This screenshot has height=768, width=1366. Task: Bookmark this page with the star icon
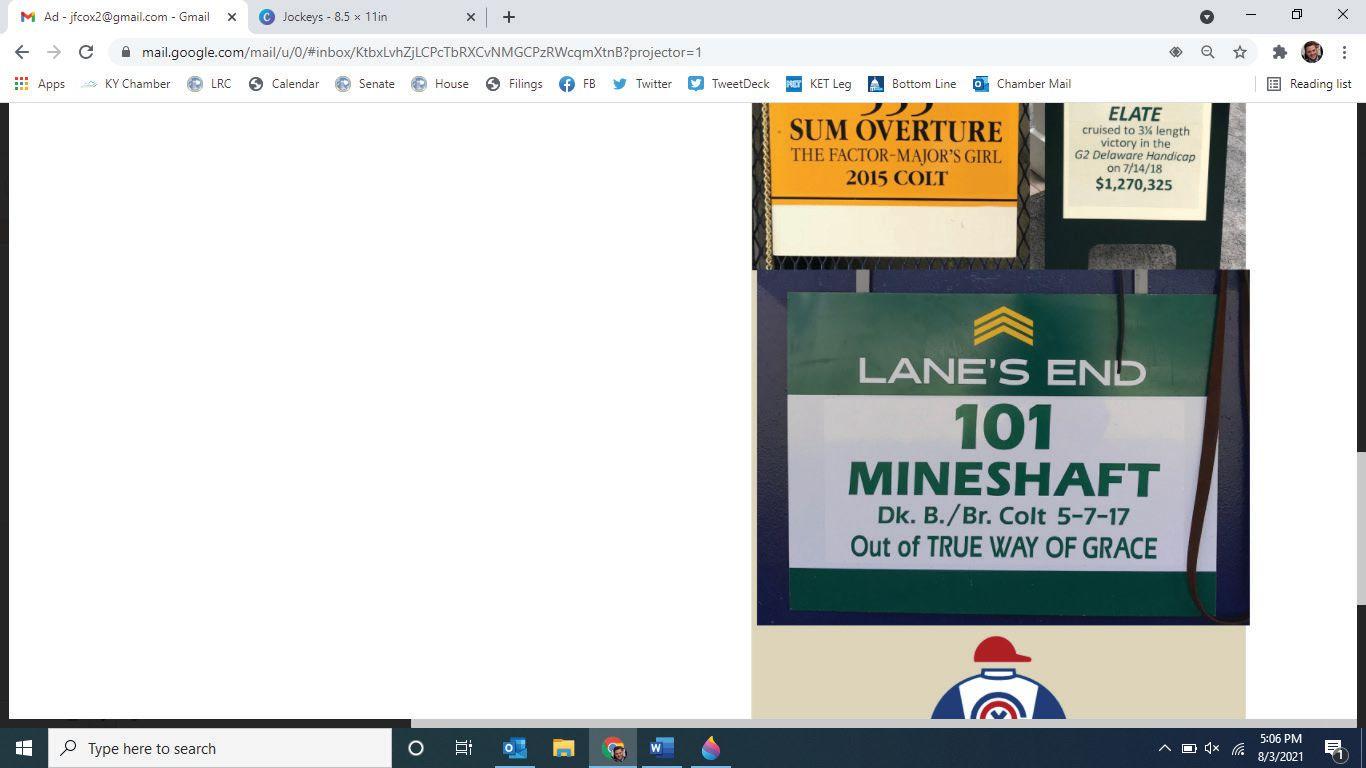click(1240, 52)
